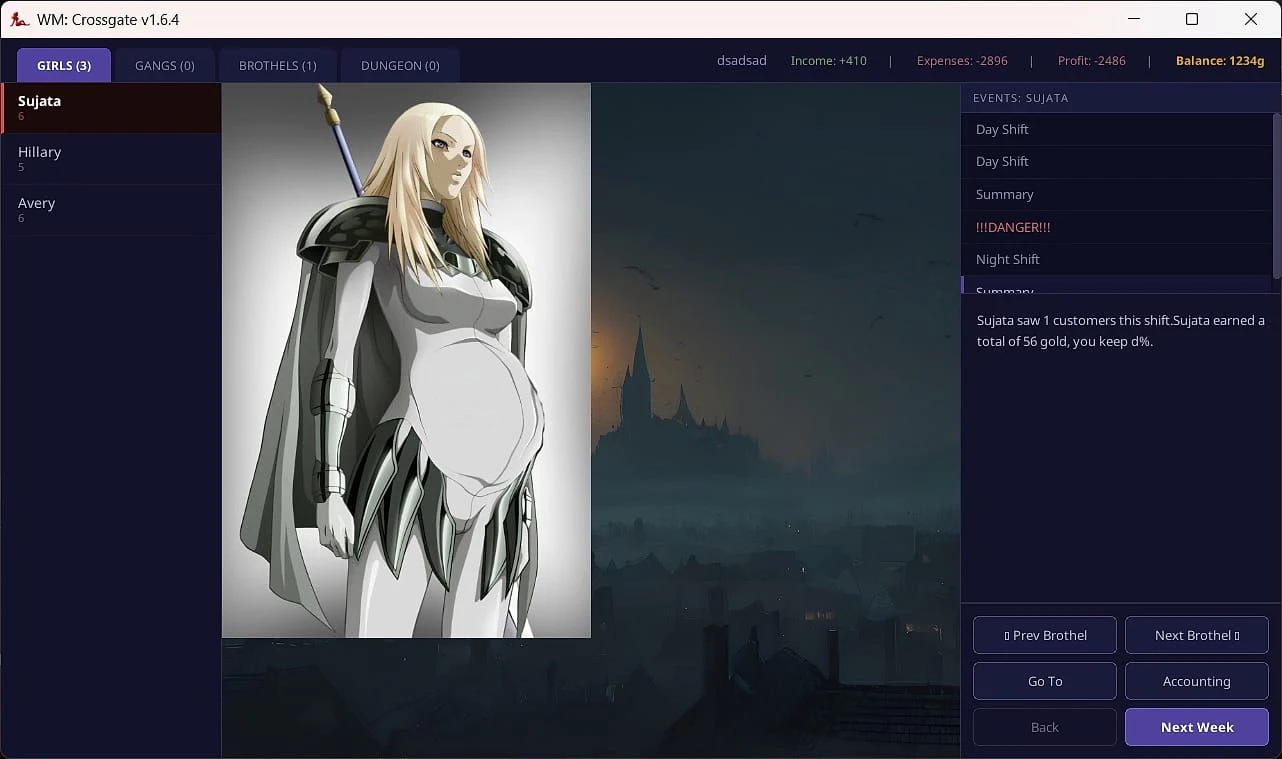Select Avery from the girls list
Image resolution: width=1282 pixels, height=759 pixels.
(x=110, y=209)
